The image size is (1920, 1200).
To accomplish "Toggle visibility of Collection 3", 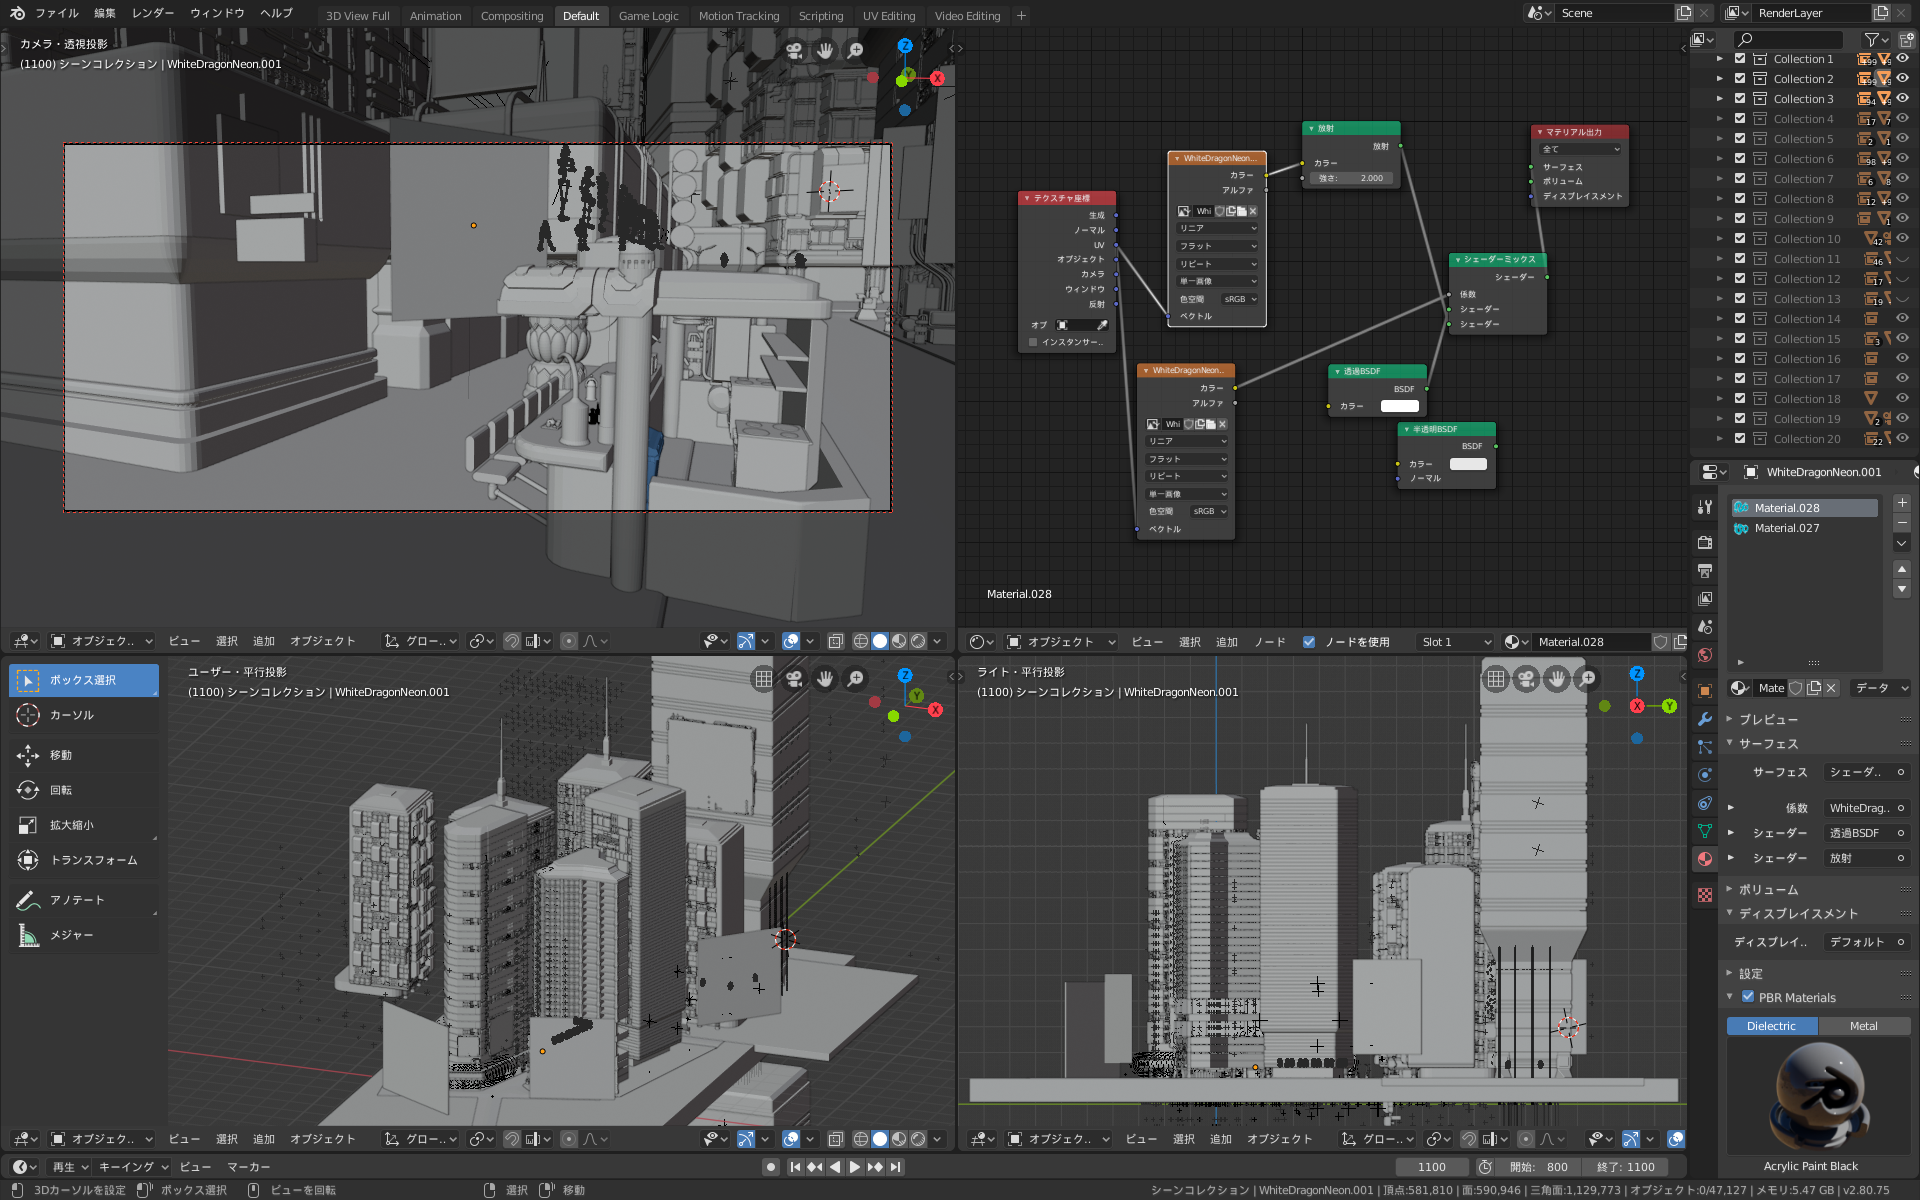I will 1902,98.
